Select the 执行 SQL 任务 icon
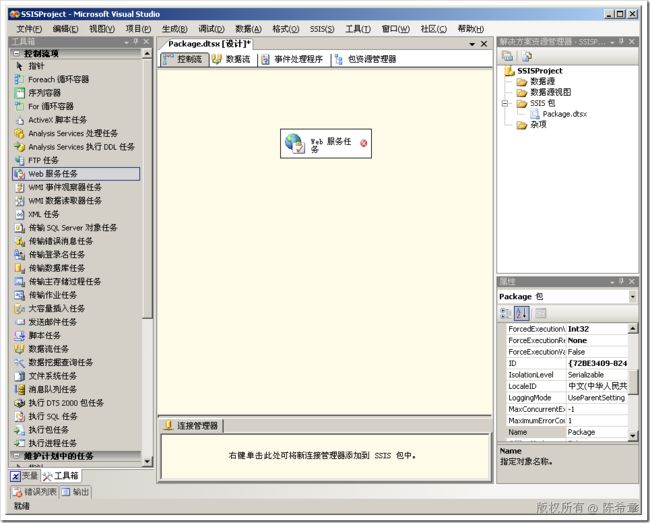Image resolution: width=650 pixels, height=523 pixels. (19, 416)
